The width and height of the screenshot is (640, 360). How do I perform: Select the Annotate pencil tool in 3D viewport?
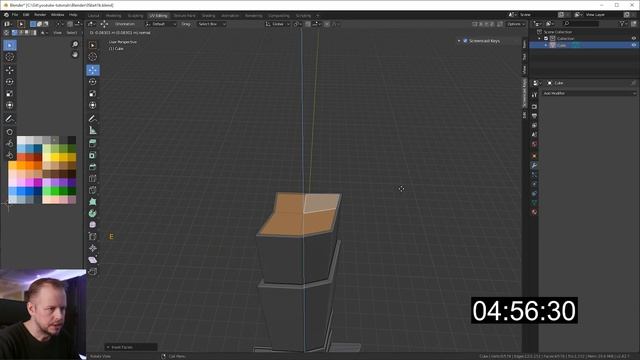(x=93, y=118)
